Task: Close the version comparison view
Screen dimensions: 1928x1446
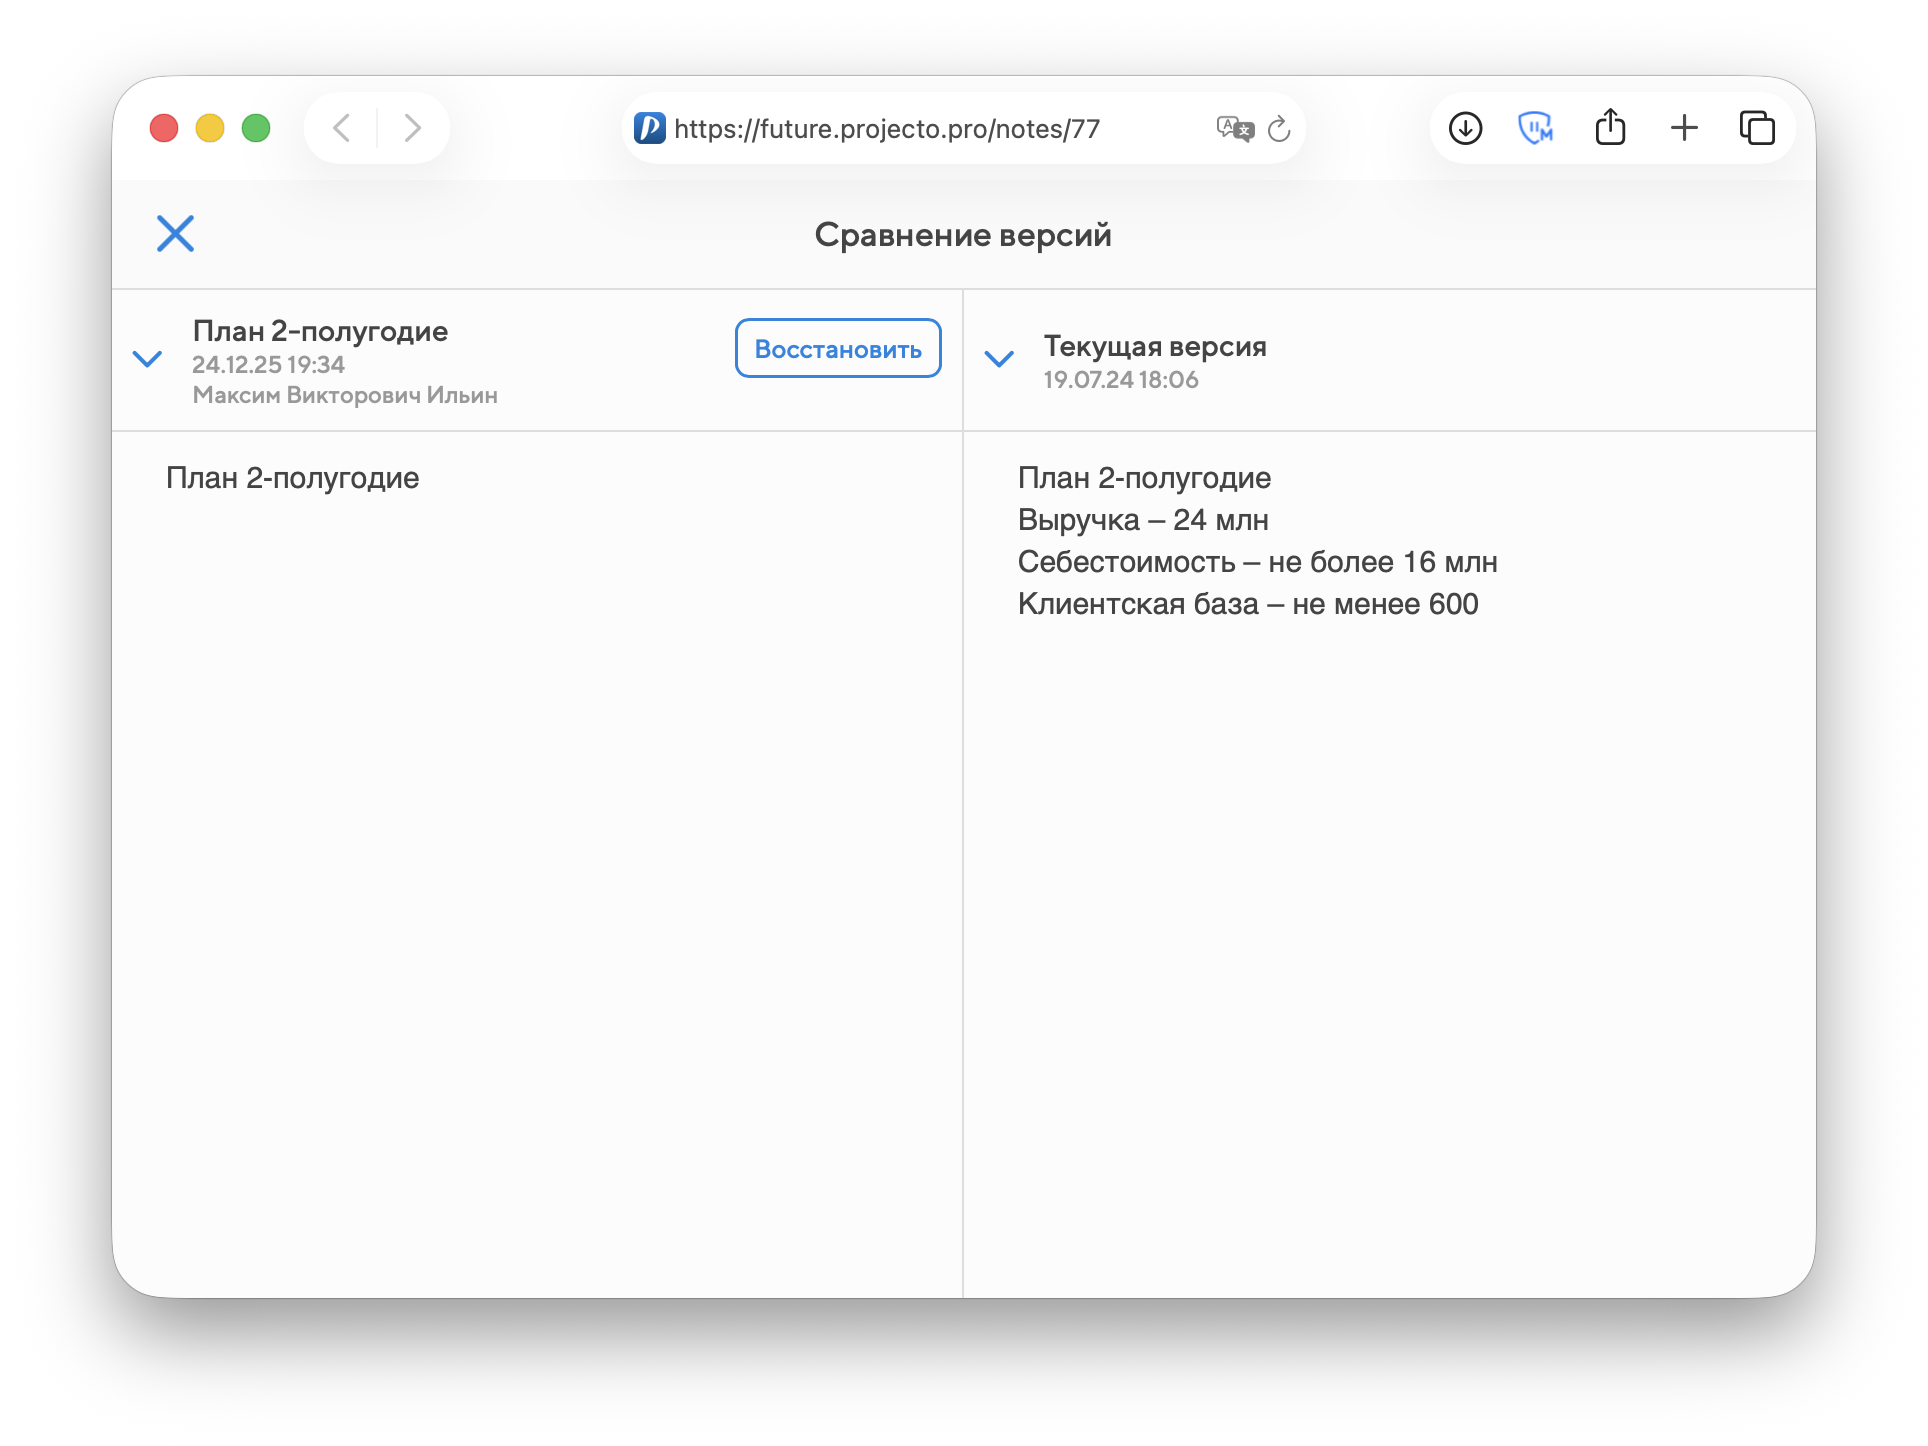Action: click(175, 234)
